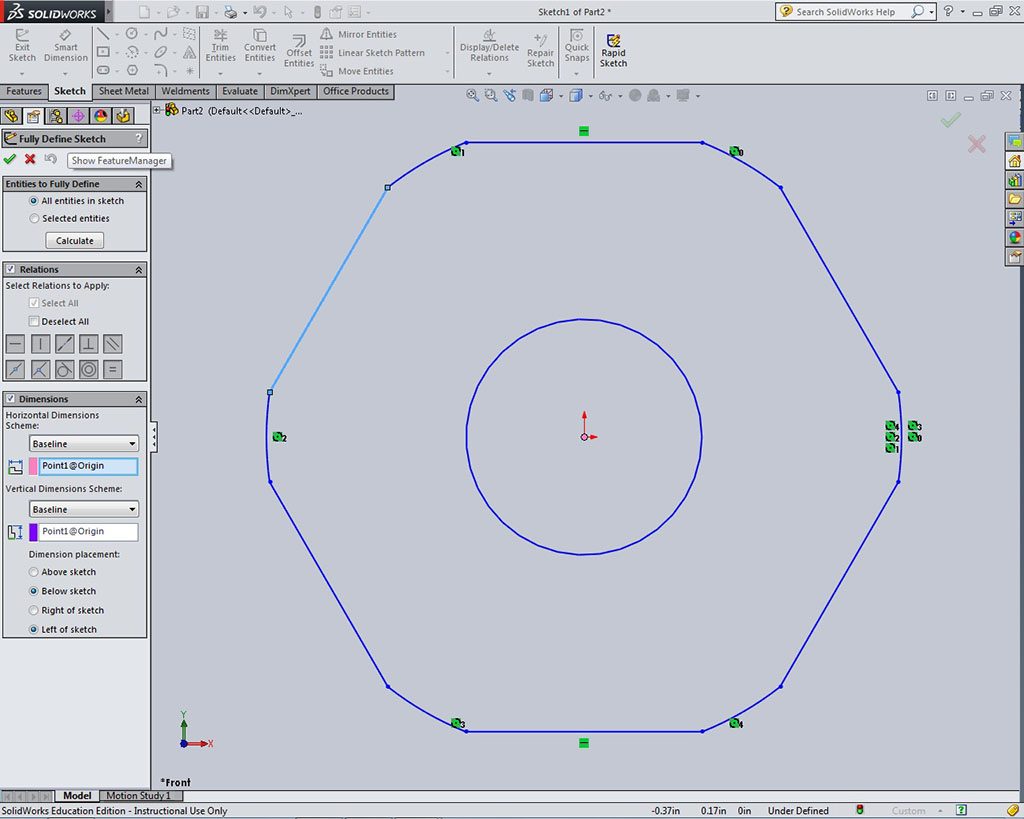Click the pink horizontal dimension color swatch
This screenshot has width=1024, height=819.
(x=33, y=466)
